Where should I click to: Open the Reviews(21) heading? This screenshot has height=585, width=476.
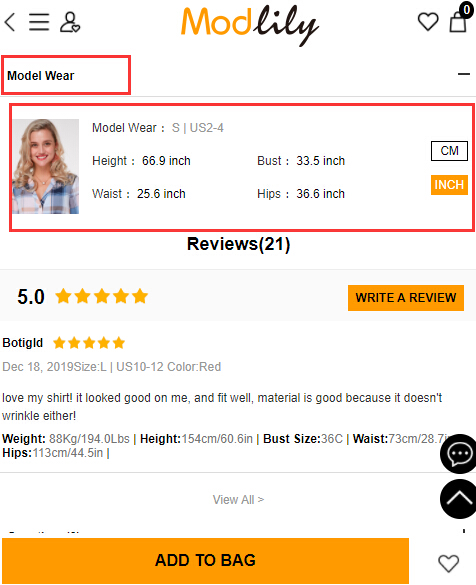238,244
